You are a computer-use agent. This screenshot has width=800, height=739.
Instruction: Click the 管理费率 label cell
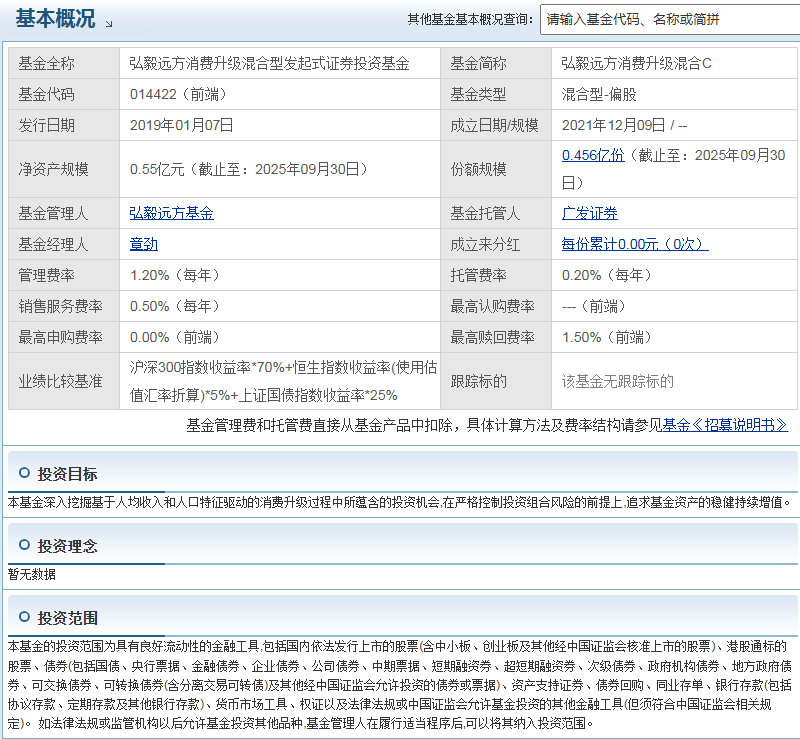[x=64, y=275]
